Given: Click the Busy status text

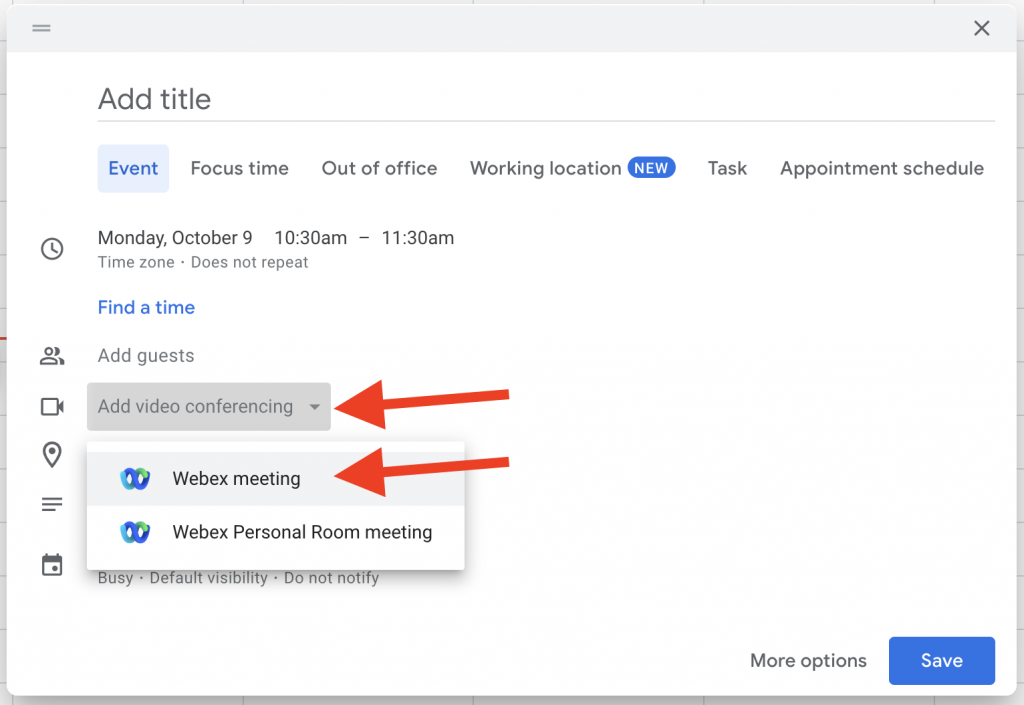Looking at the screenshot, I should [116, 578].
